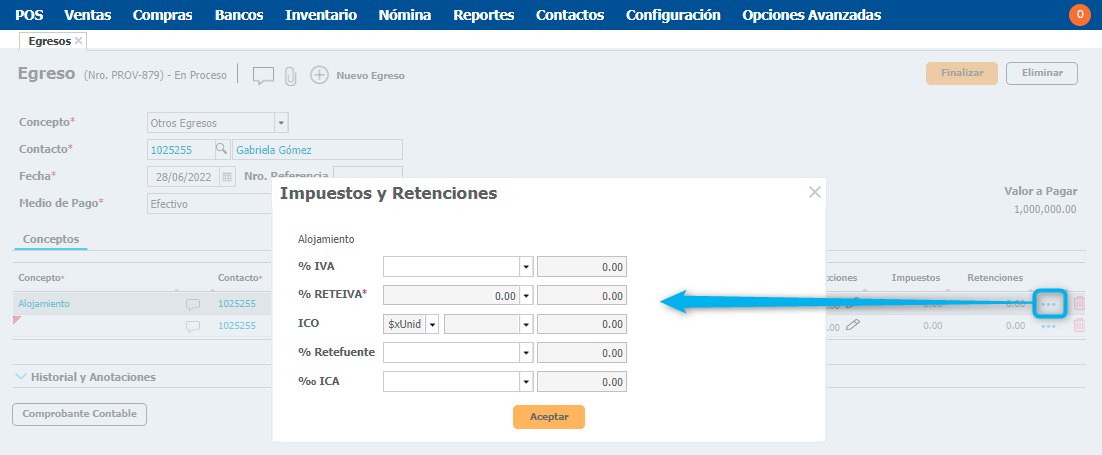
Task: Click the Comprobante Contable button
Action: 79,414
